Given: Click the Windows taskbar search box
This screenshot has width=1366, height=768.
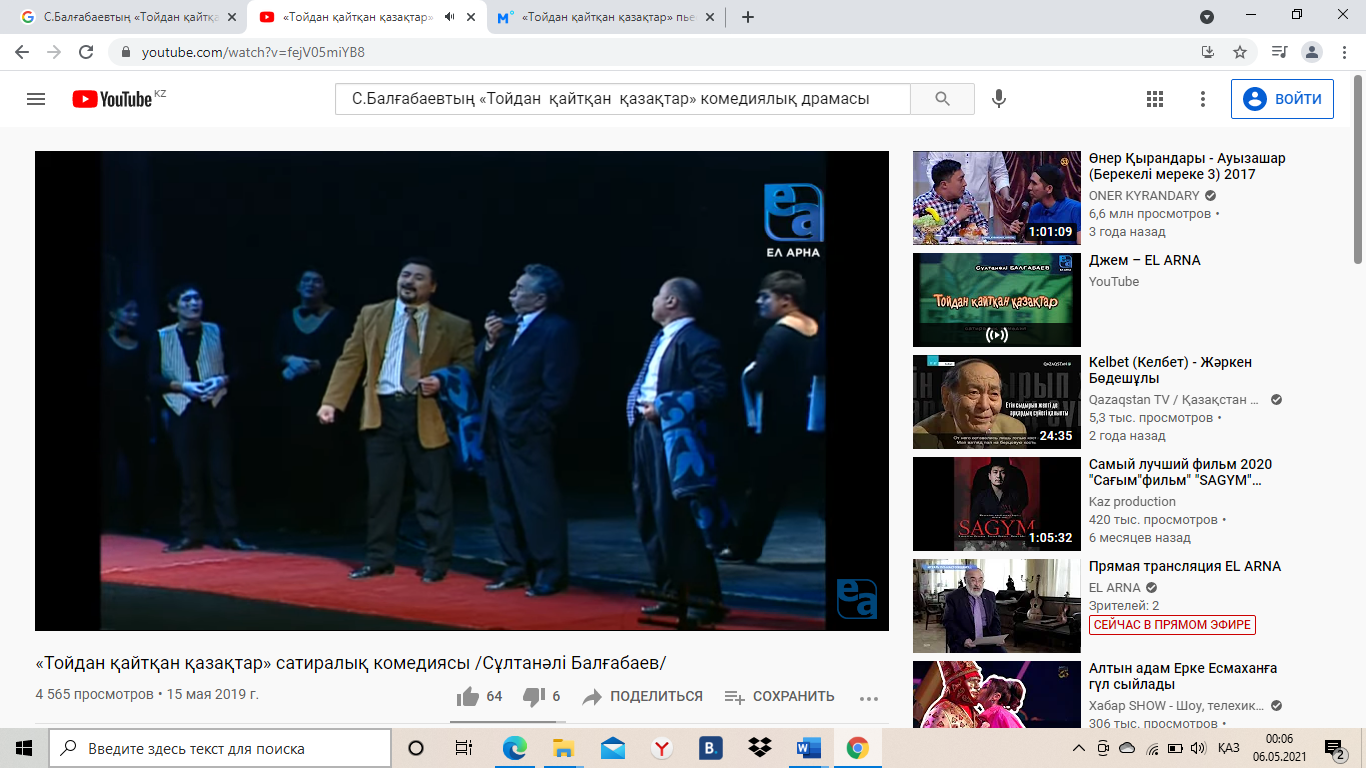Looking at the screenshot, I should pyautogui.click(x=220, y=748).
